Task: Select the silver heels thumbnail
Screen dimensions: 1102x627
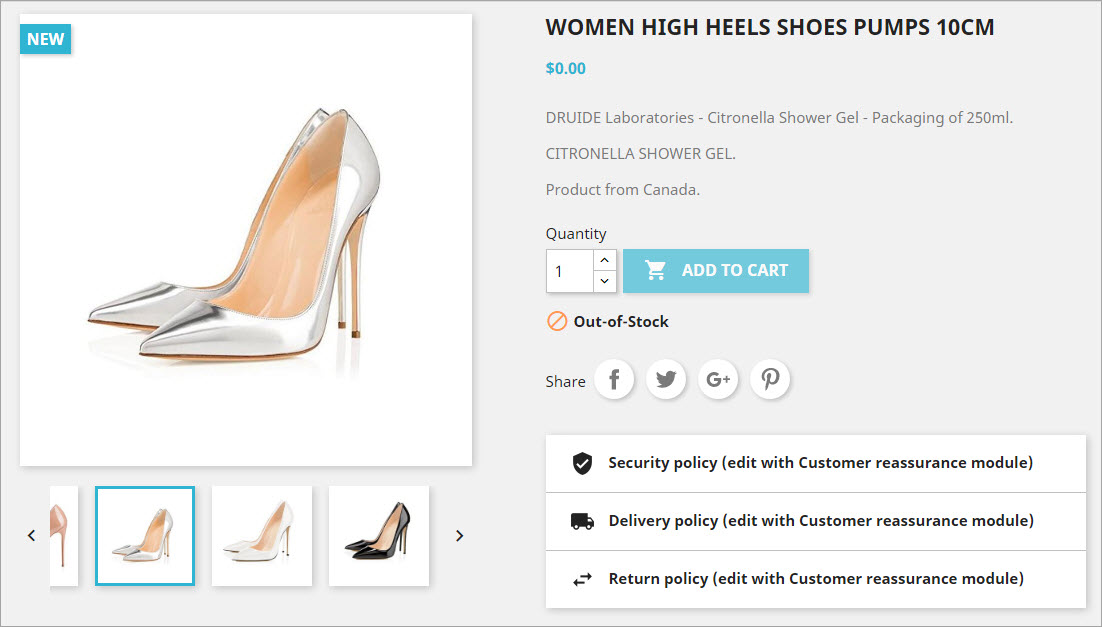Action: 145,536
